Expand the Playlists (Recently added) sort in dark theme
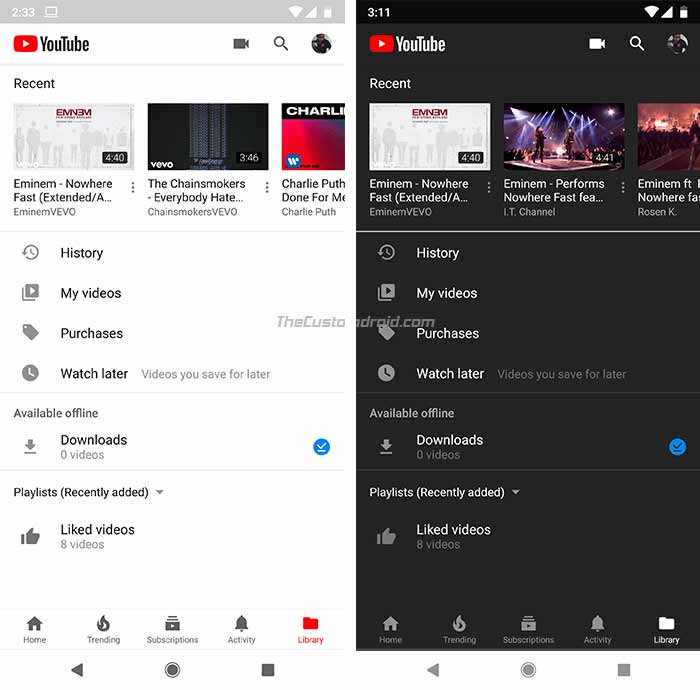700x690 pixels. [516, 492]
